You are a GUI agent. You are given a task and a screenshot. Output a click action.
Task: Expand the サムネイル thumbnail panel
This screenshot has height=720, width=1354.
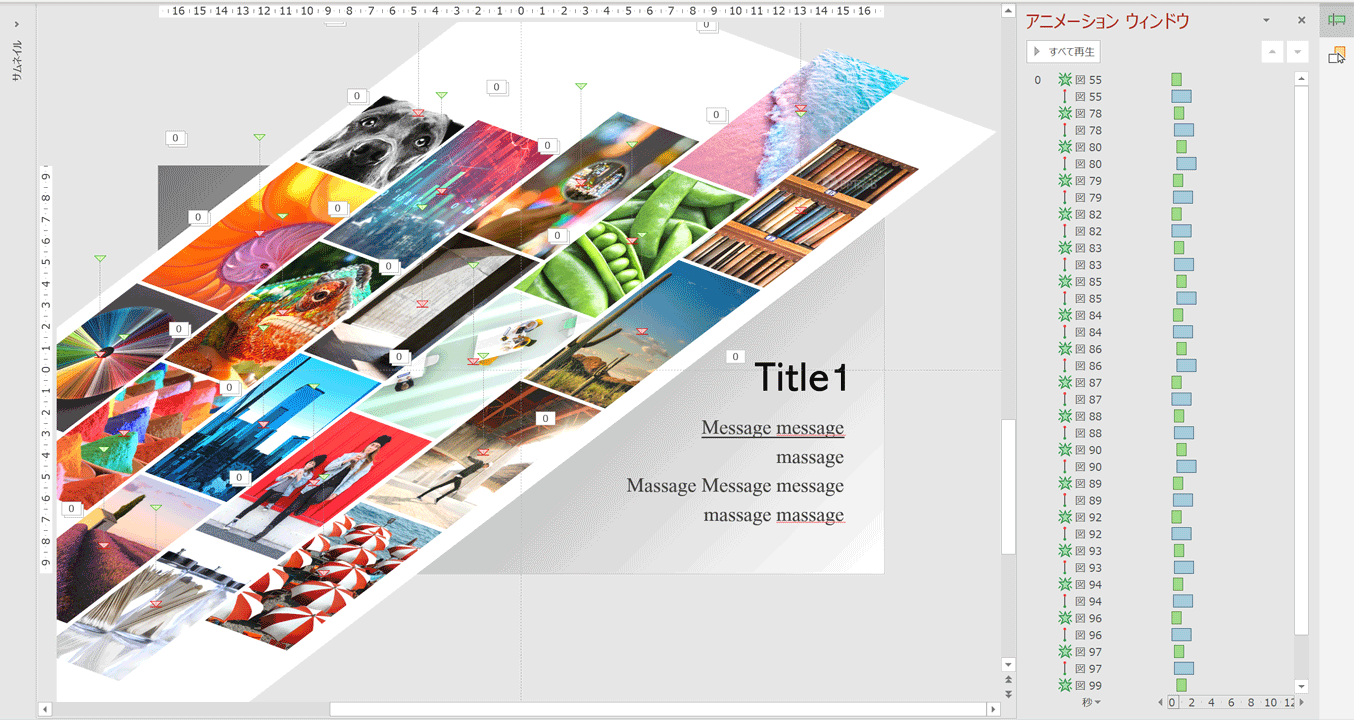(x=16, y=52)
